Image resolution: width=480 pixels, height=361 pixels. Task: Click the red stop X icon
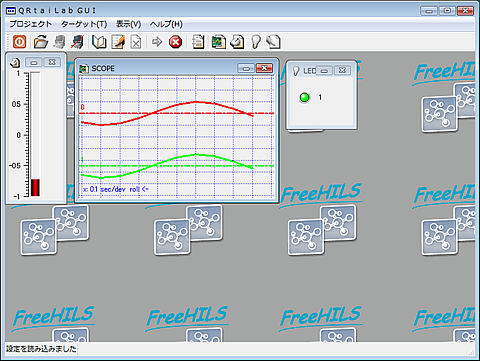175,42
